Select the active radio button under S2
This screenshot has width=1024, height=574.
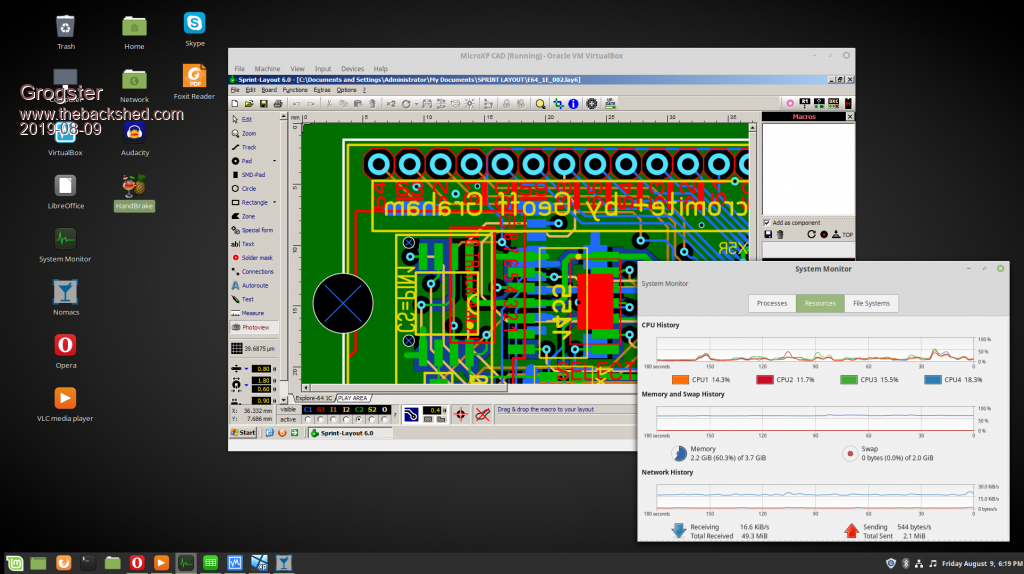coord(372,420)
